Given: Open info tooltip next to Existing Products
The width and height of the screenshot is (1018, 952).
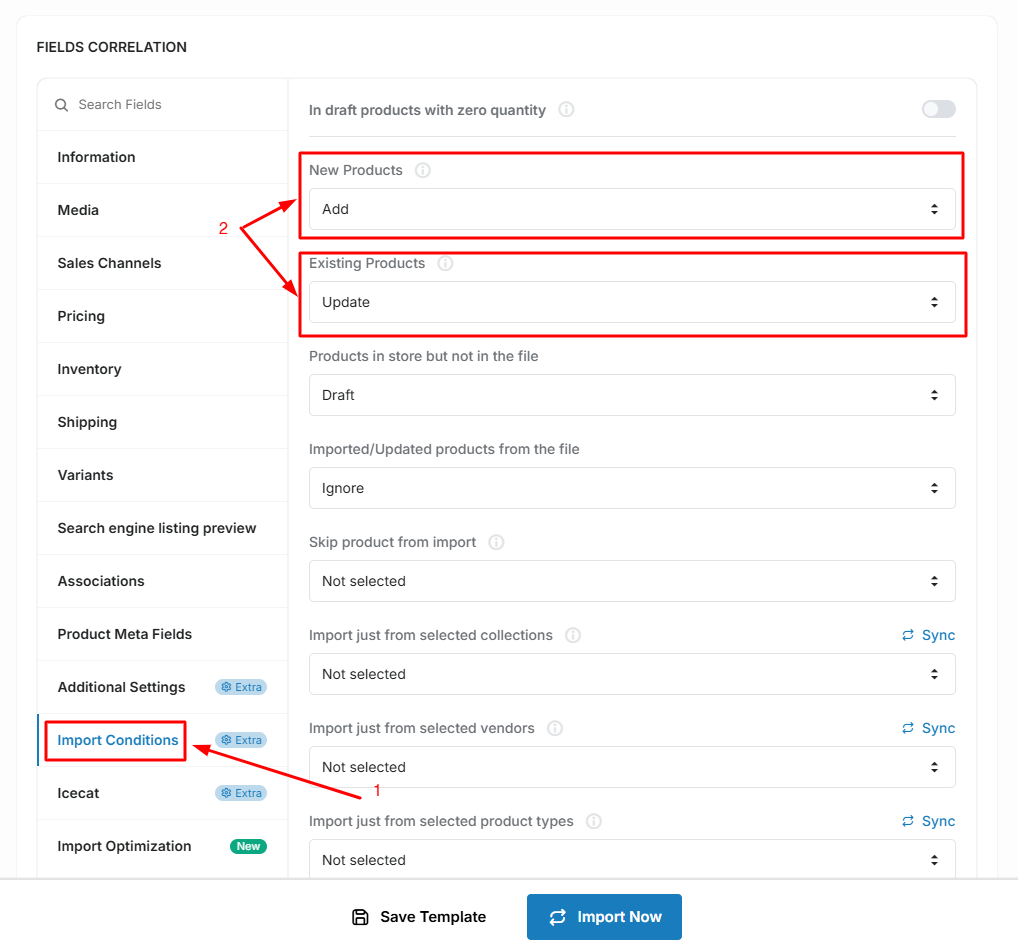Looking at the screenshot, I should pyautogui.click(x=445, y=263).
